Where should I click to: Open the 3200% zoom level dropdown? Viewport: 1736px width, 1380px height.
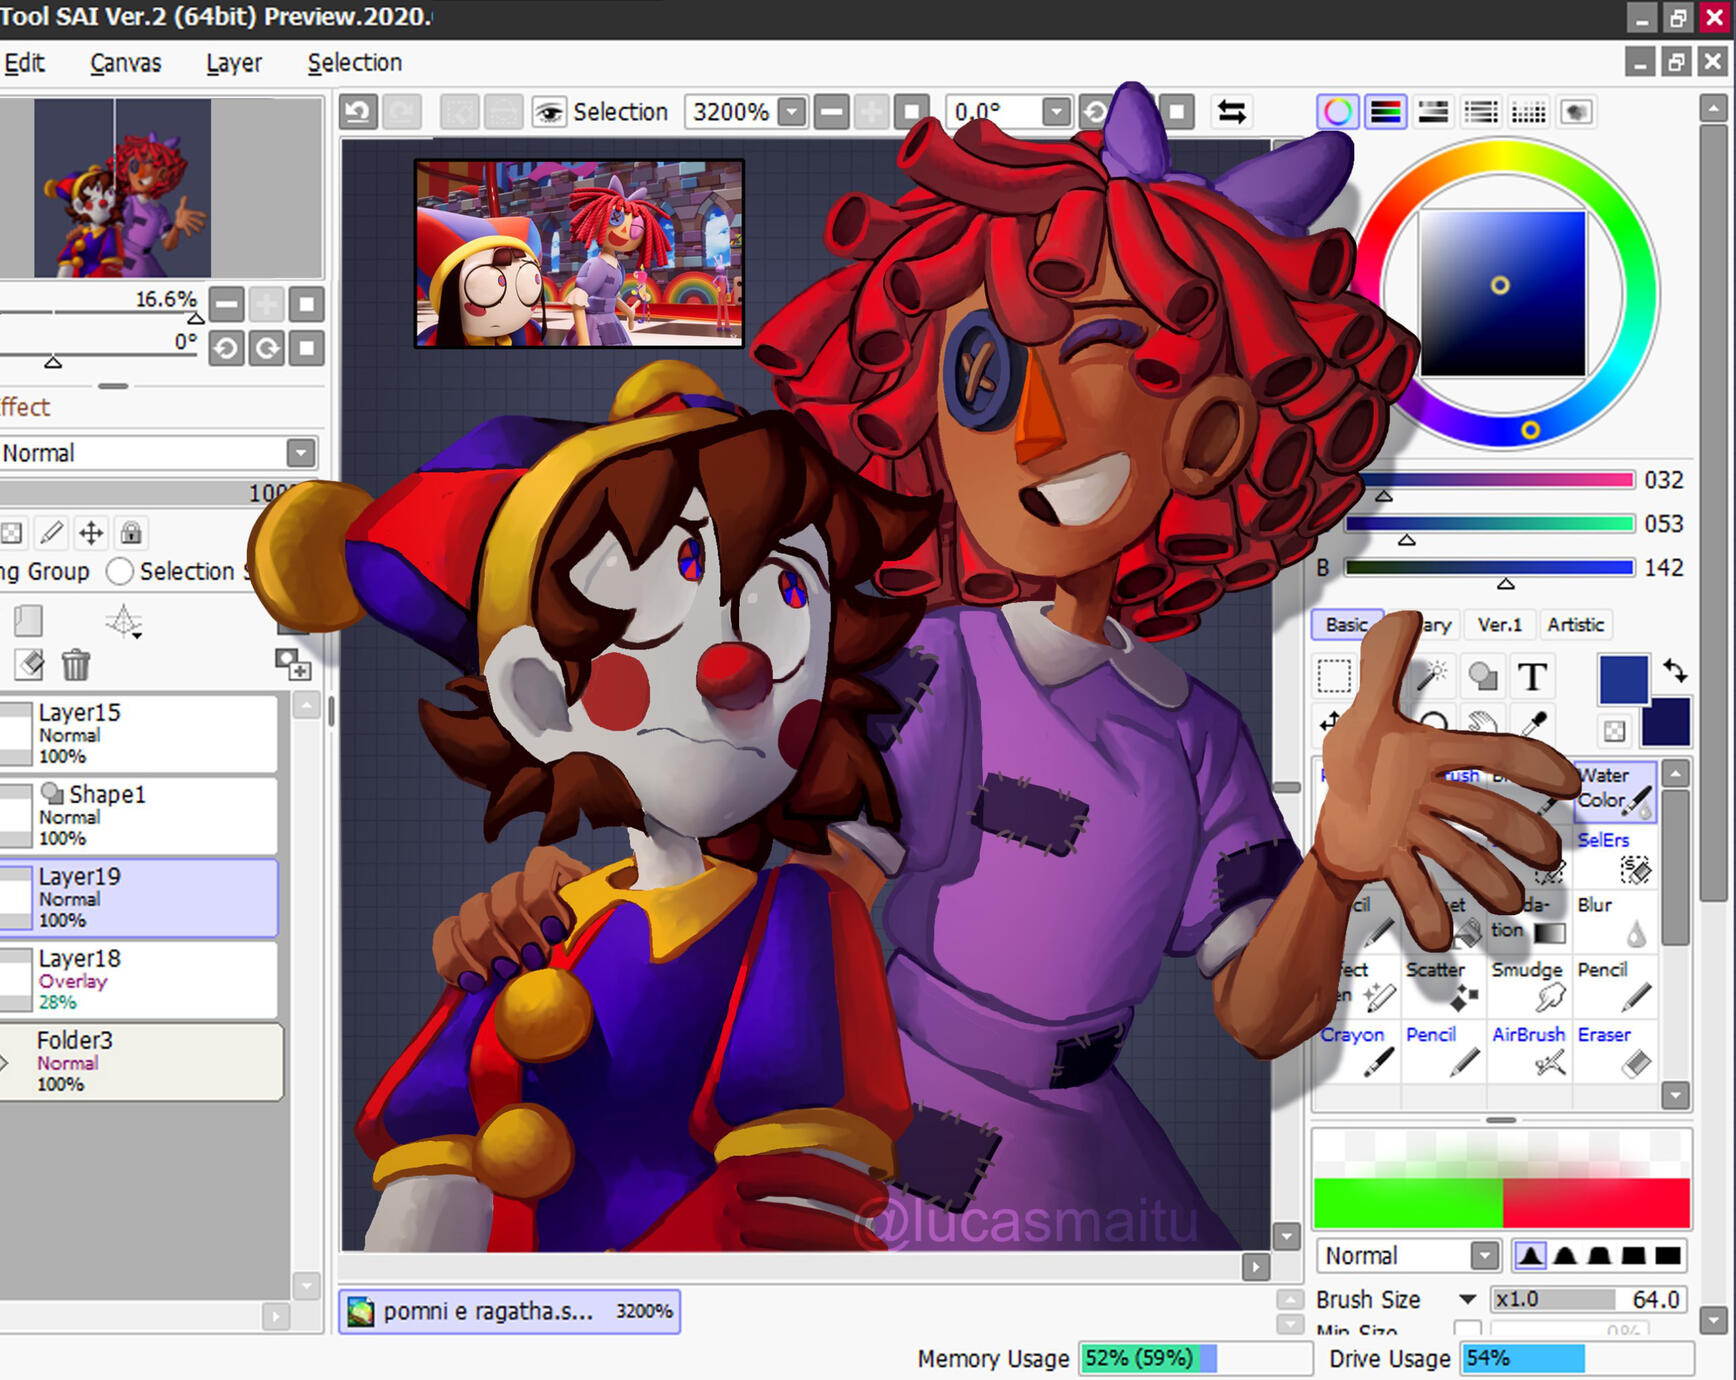(x=792, y=112)
